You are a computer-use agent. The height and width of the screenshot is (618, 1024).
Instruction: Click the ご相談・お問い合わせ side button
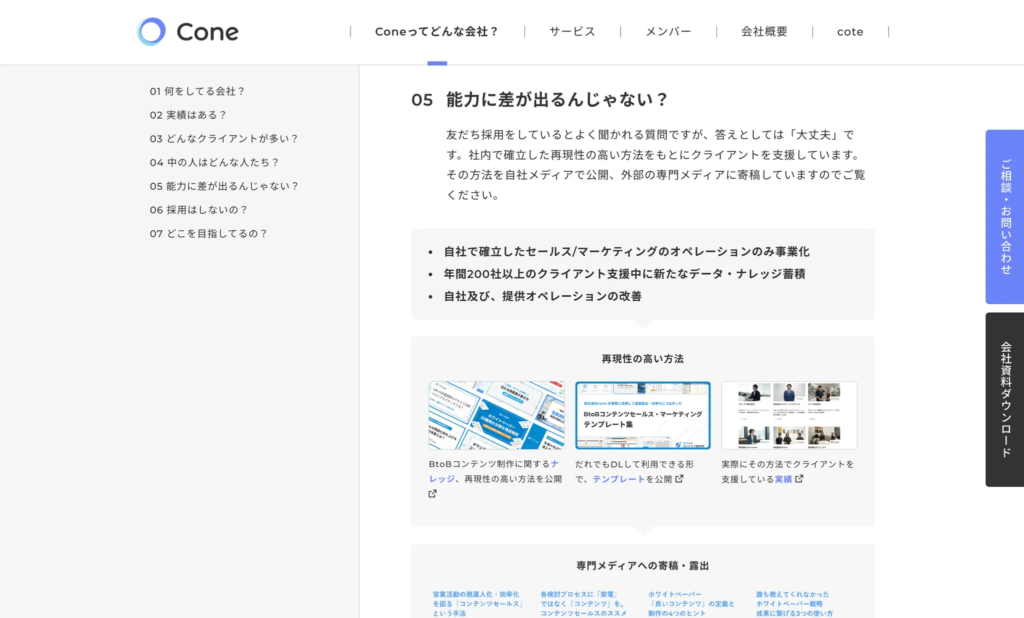[x=1004, y=217]
